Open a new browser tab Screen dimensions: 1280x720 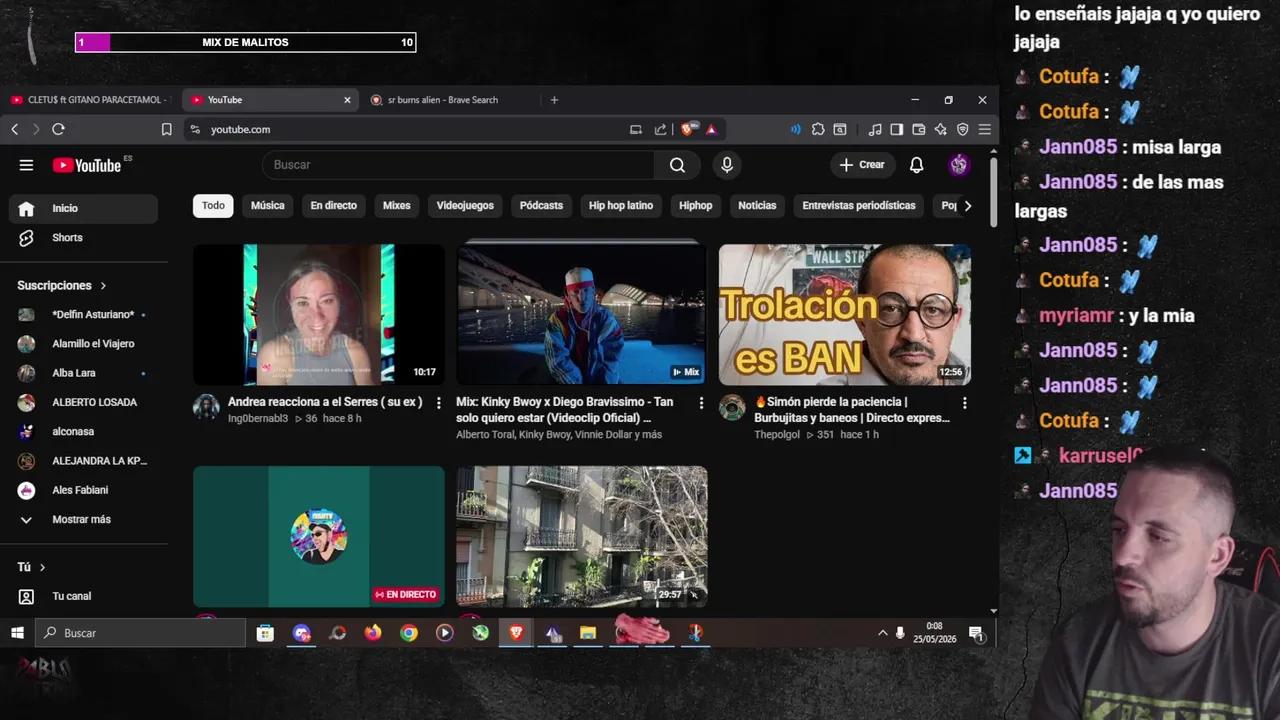click(554, 100)
